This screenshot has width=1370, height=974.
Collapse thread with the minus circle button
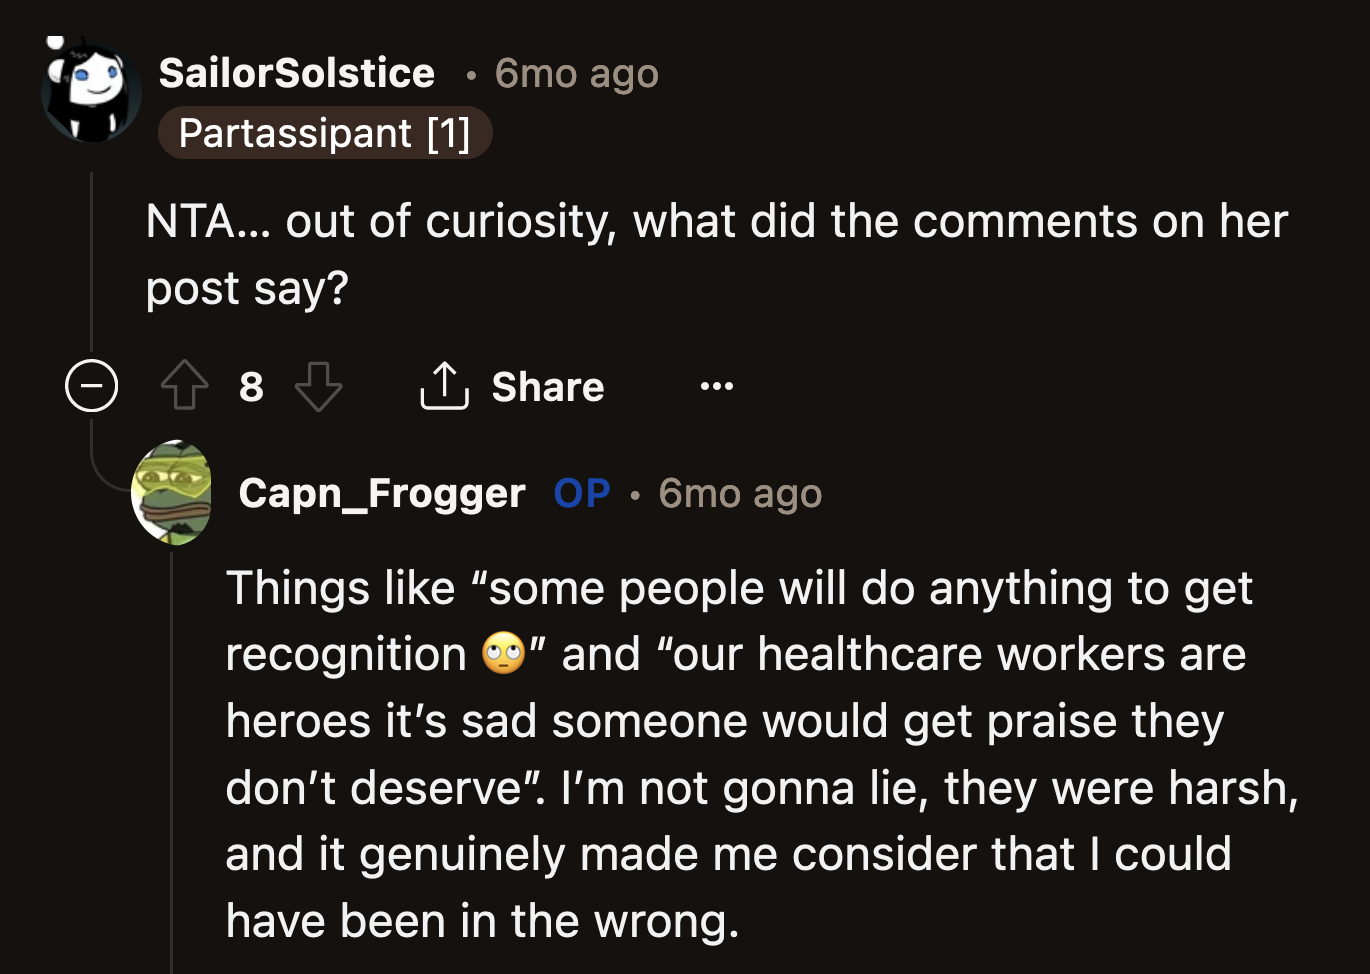click(91, 386)
